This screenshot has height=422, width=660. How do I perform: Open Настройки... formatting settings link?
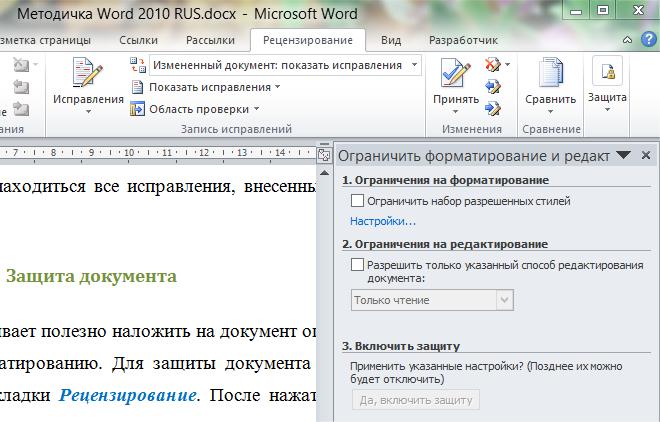click(x=383, y=221)
